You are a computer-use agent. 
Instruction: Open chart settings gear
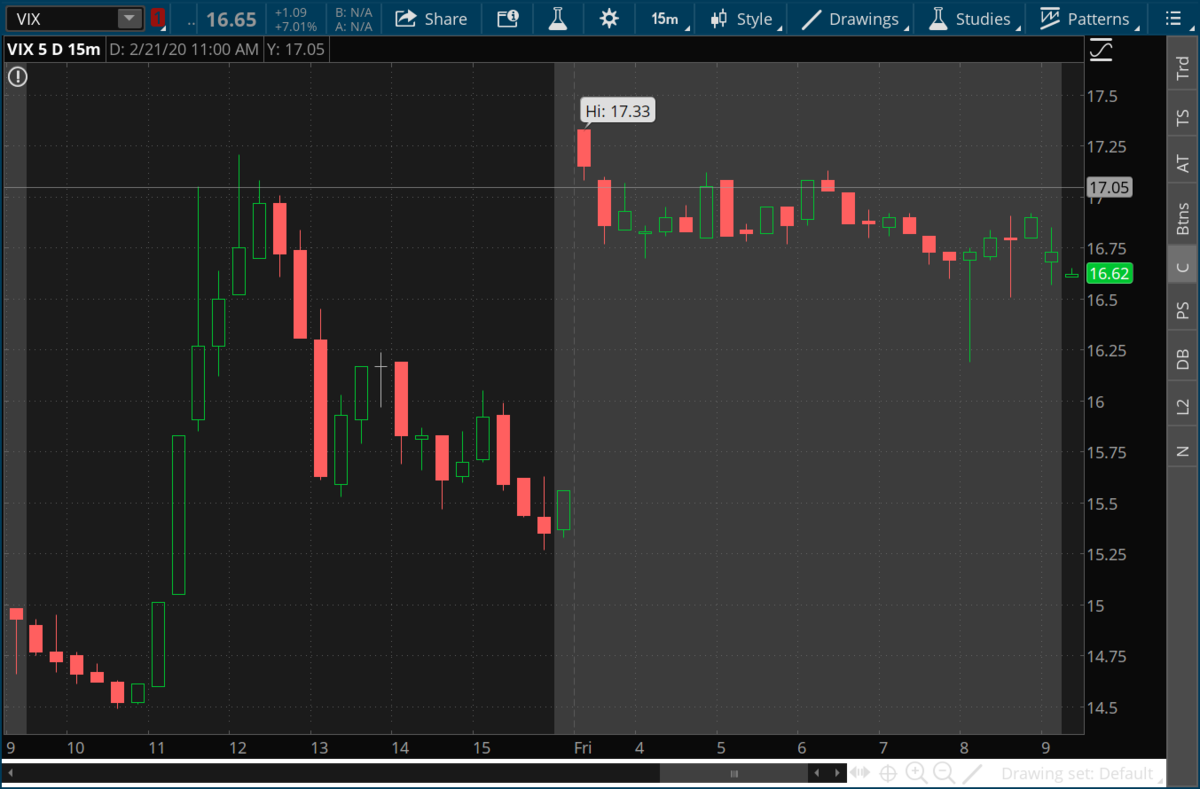tap(609, 19)
